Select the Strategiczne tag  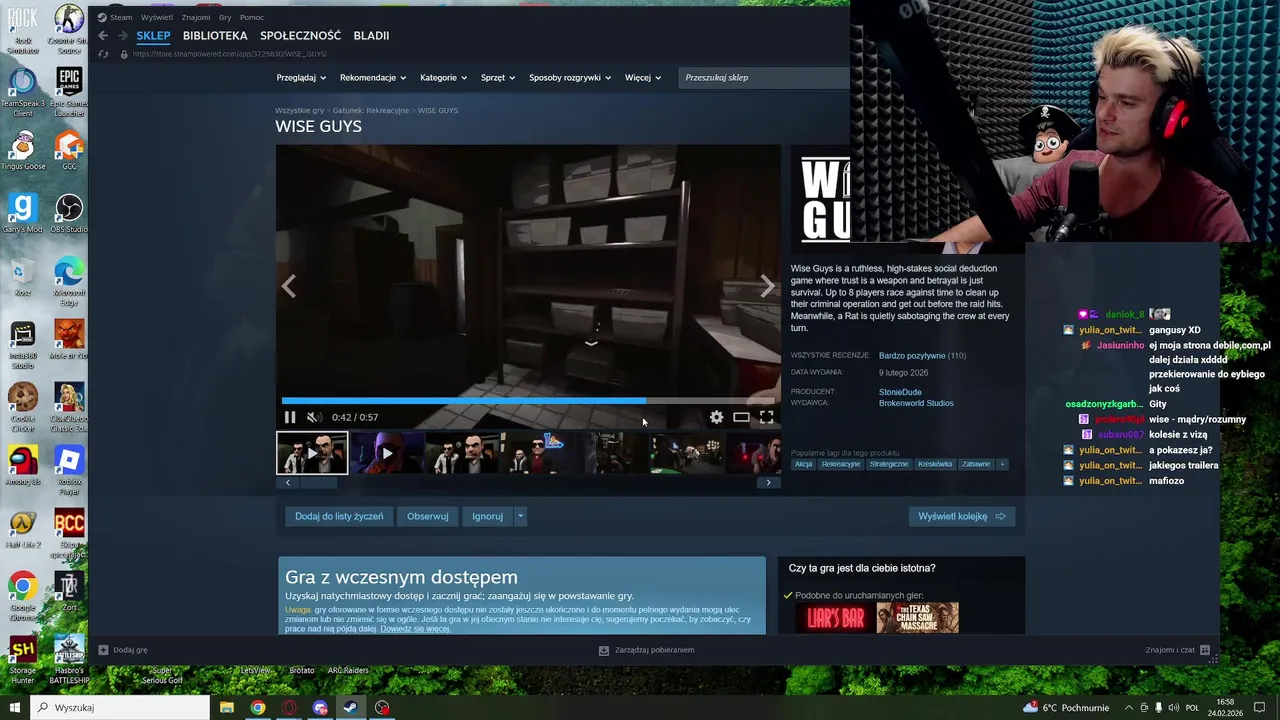889,464
